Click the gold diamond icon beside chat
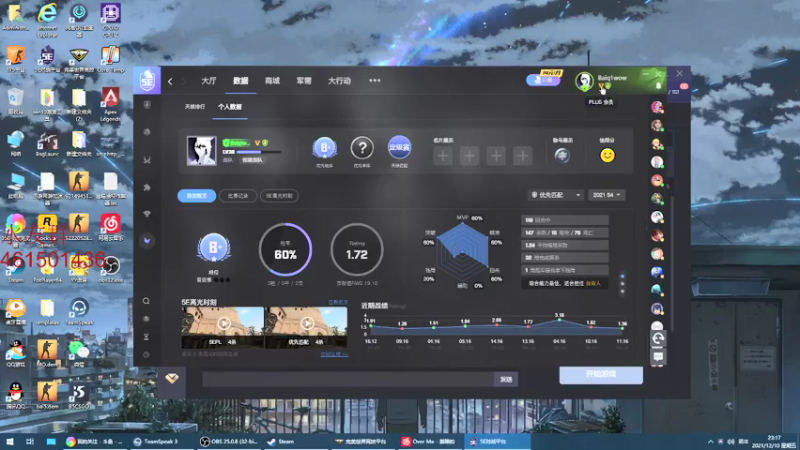 tap(172, 379)
